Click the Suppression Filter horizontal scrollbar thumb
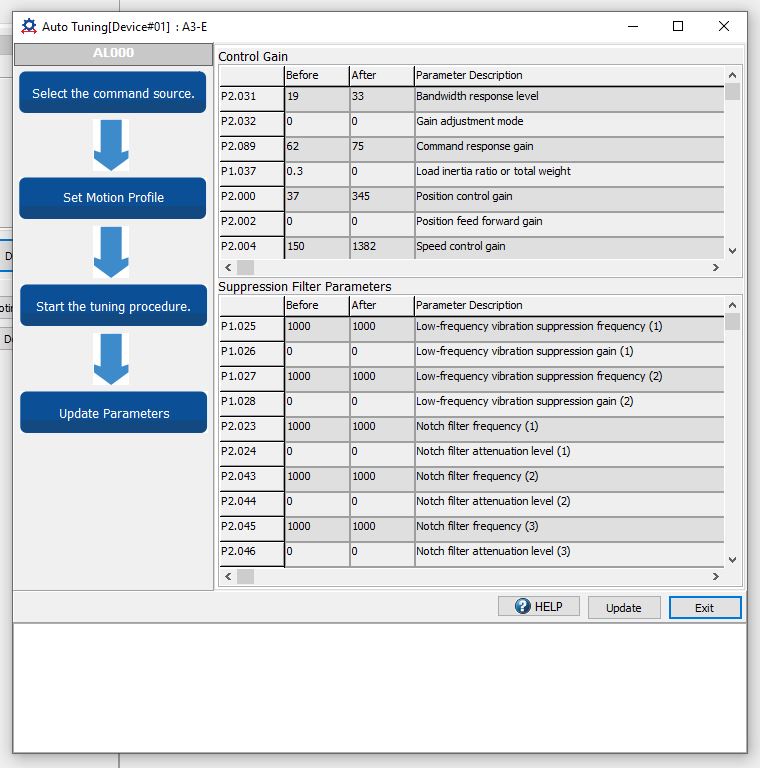The image size is (760, 768). [245, 576]
